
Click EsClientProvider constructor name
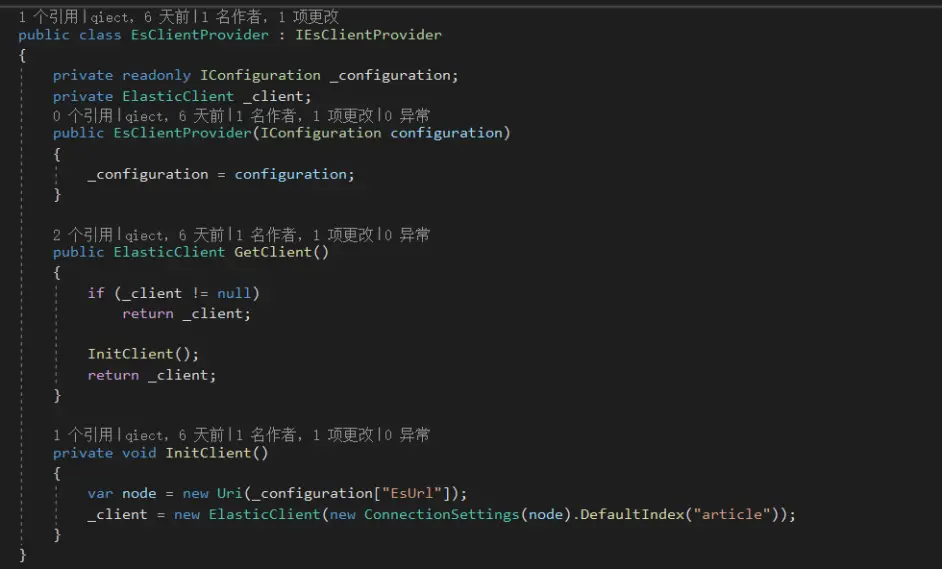pyautogui.click(x=183, y=133)
